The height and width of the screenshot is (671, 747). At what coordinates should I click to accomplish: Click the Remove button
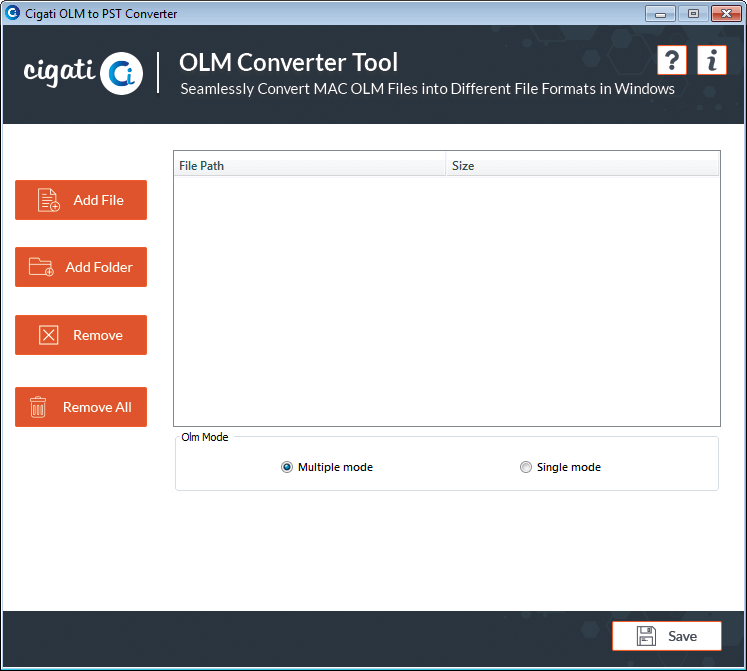[81, 335]
